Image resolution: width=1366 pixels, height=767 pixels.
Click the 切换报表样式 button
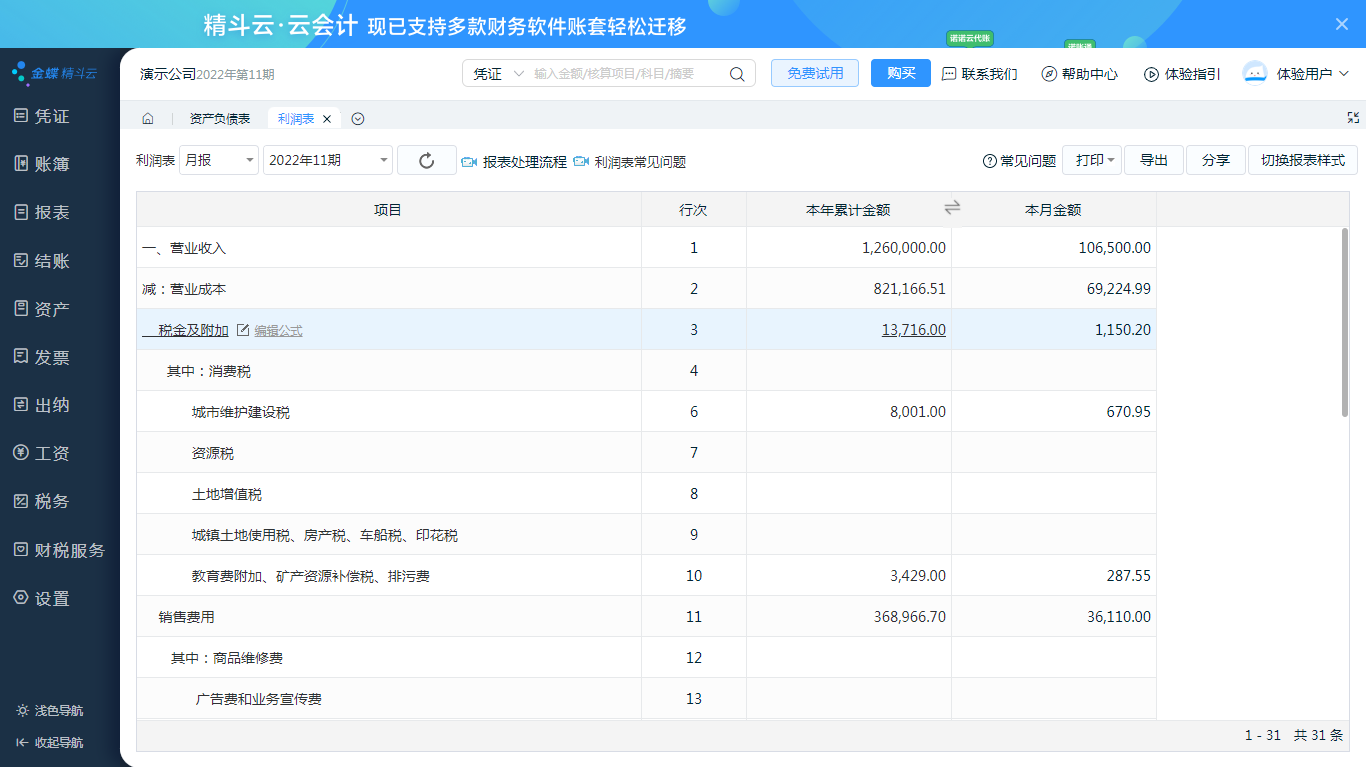click(x=1302, y=161)
